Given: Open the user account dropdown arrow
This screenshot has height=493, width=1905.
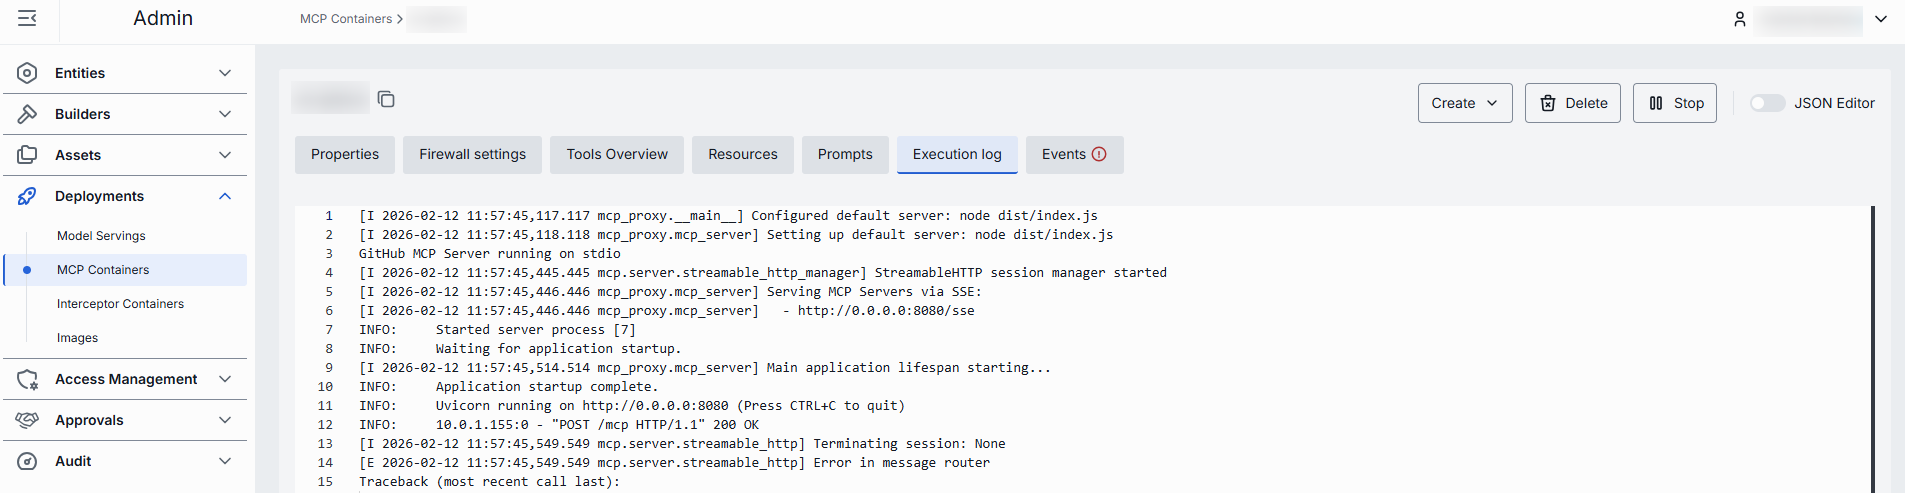Looking at the screenshot, I should pos(1880,19).
